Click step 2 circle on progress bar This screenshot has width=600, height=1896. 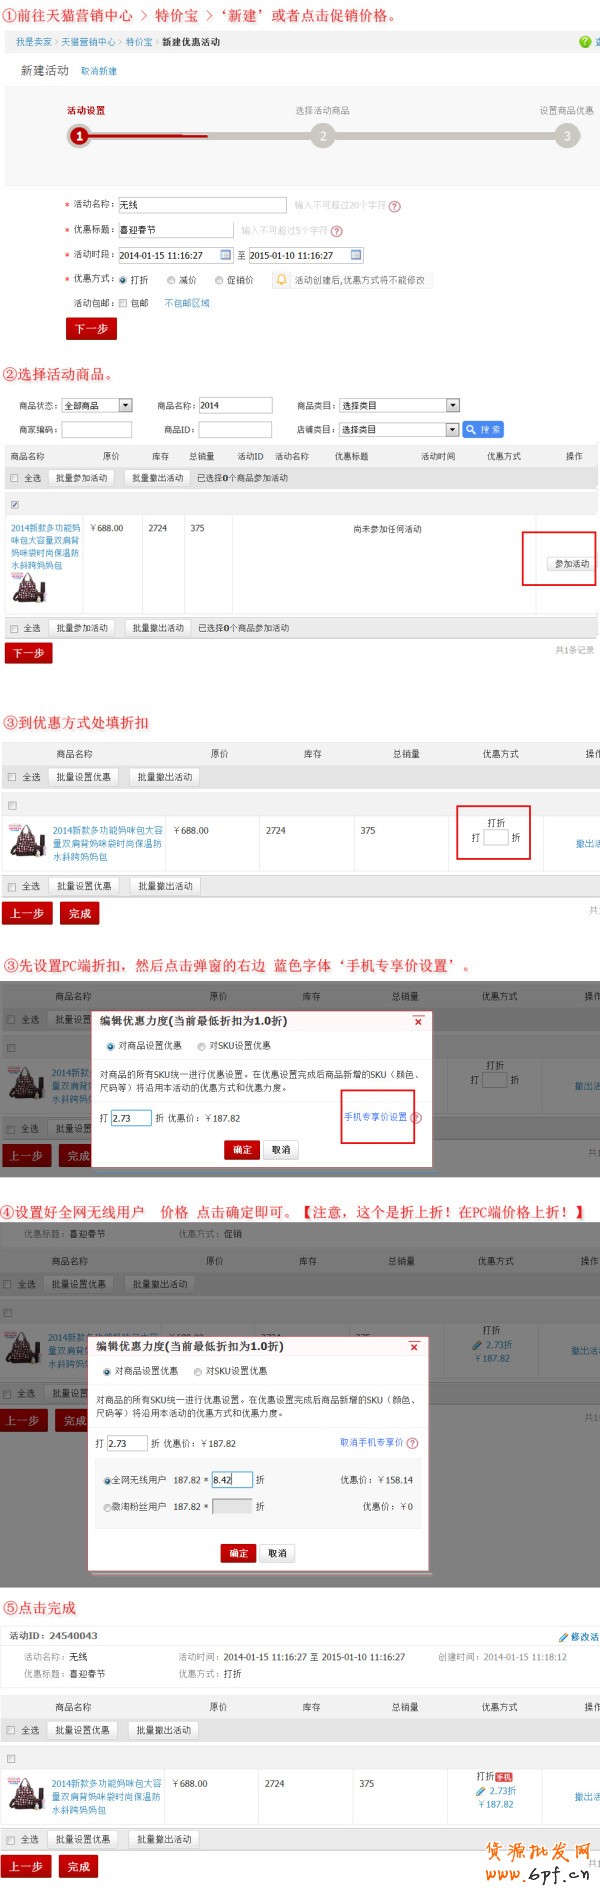click(323, 136)
